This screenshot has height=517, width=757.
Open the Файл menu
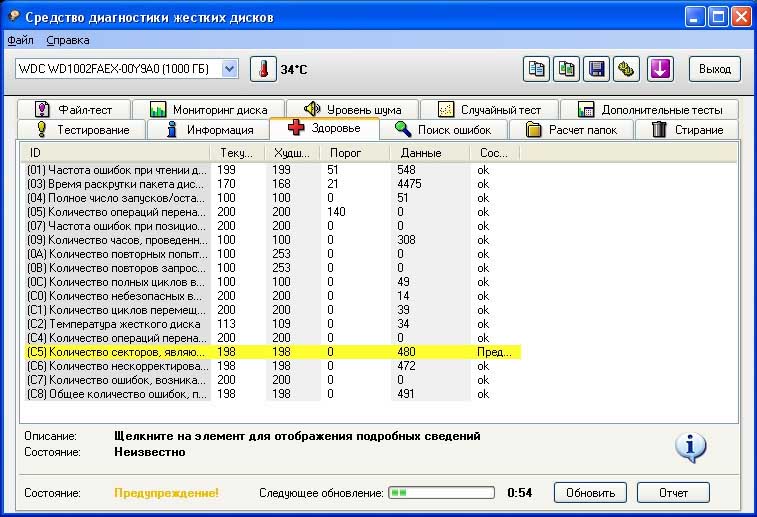click(x=20, y=40)
